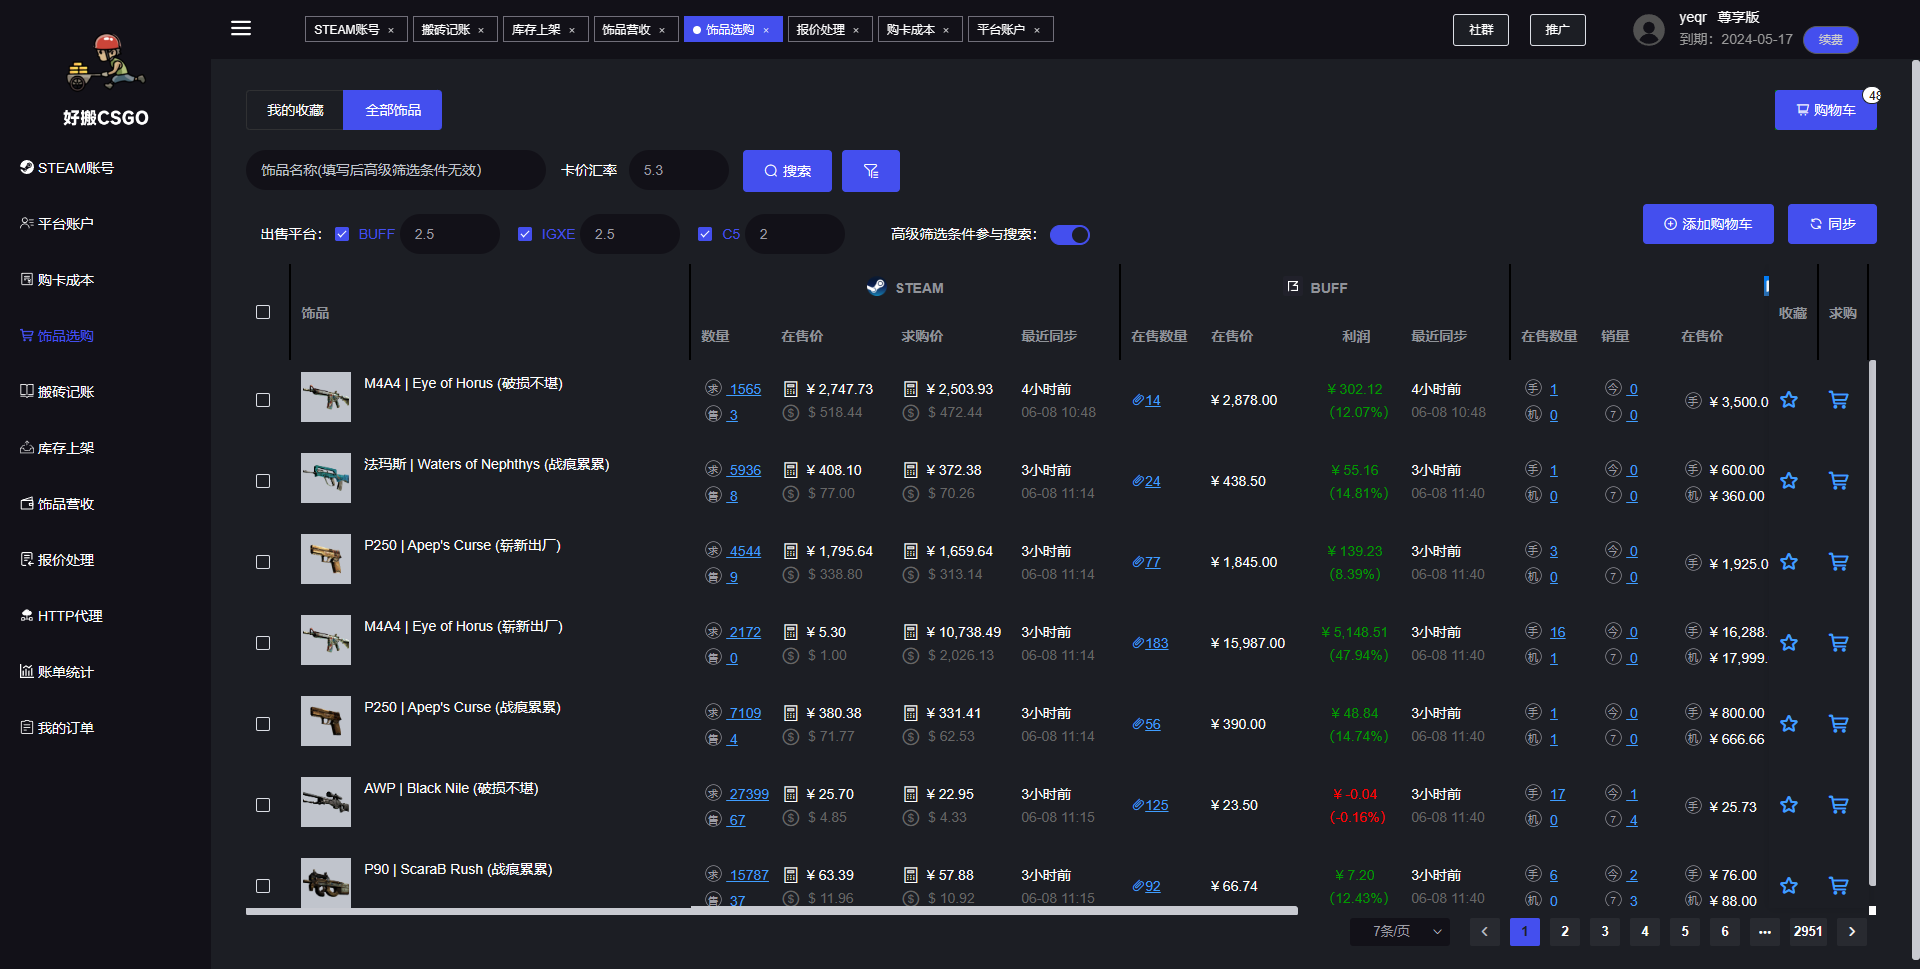Open the 购物车 button
Screen dimensions: 1920x969
point(1826,110)
